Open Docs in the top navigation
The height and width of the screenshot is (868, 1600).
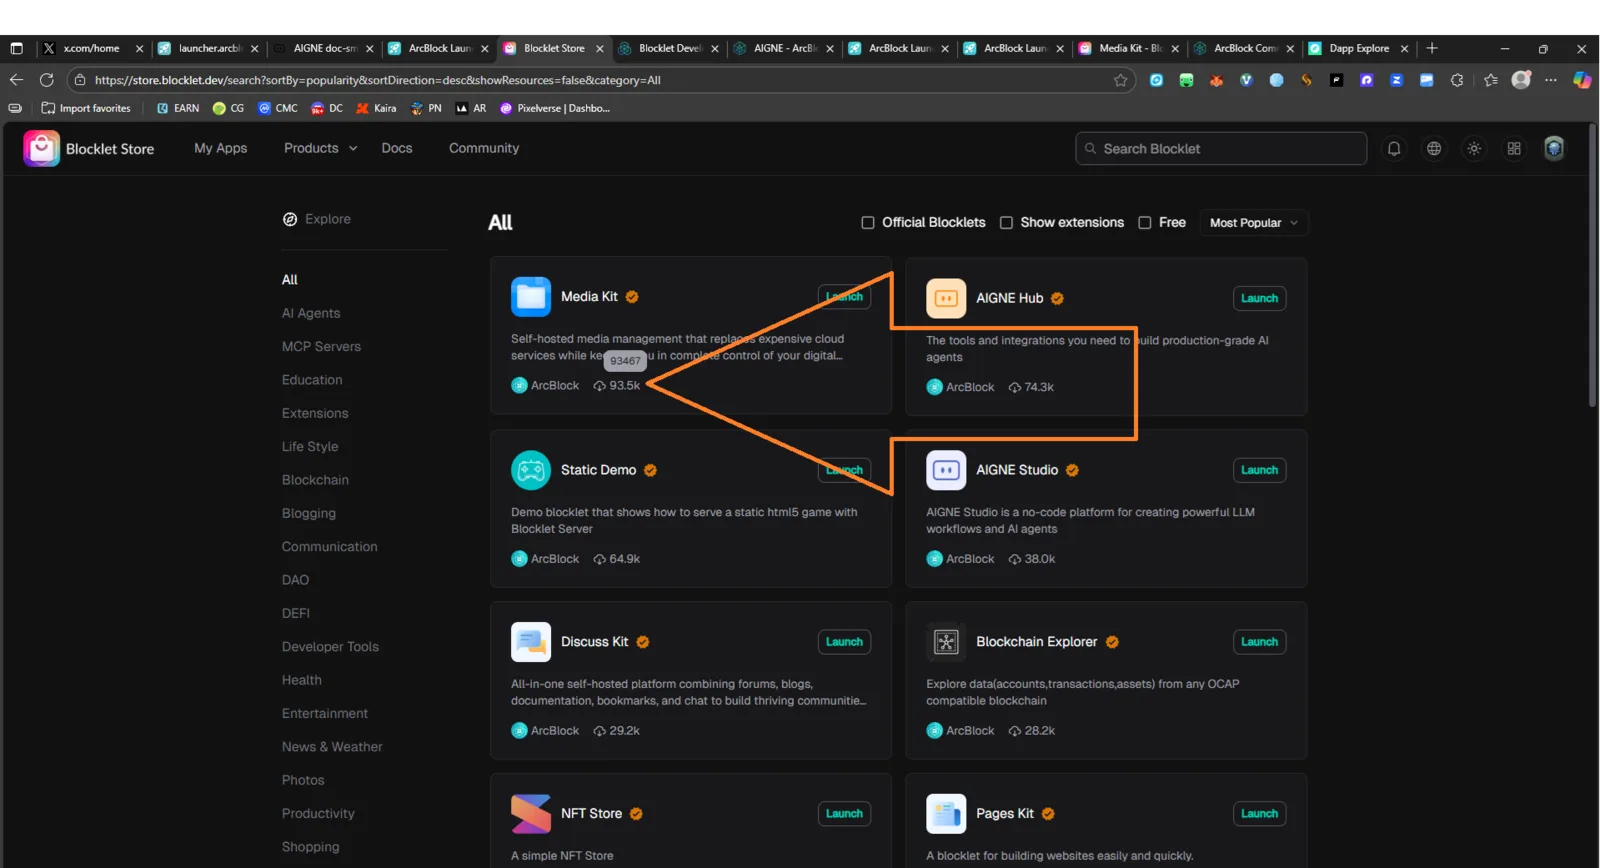[397, 148]
